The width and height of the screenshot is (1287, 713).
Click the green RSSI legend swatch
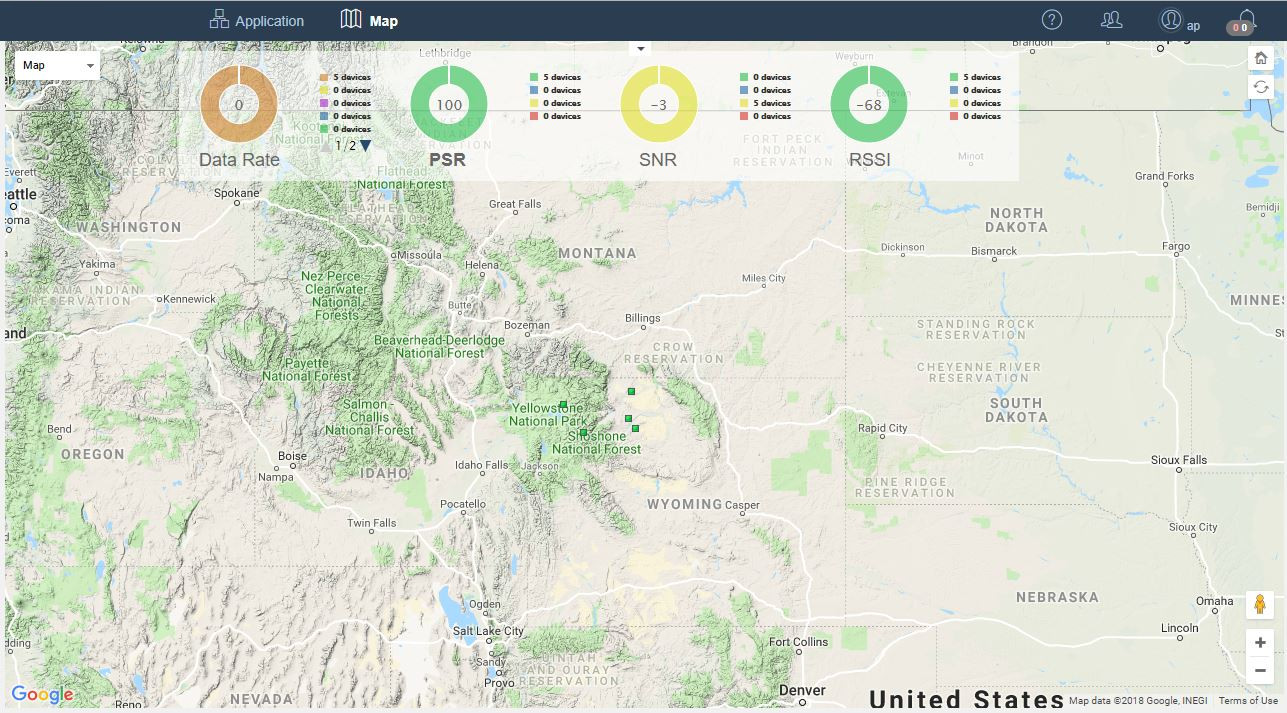coord(954,77)
